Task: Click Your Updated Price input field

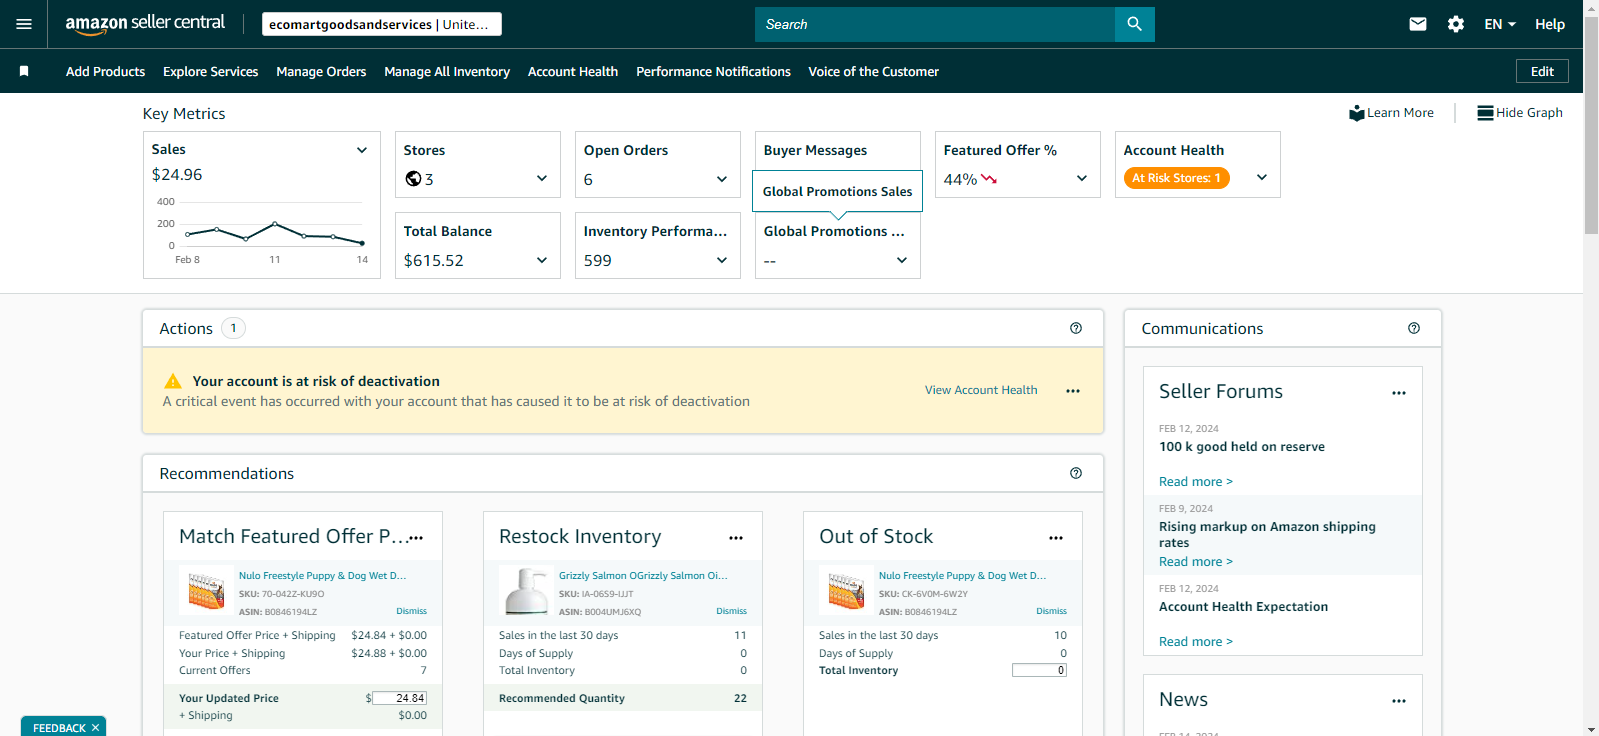Action: 400,698
